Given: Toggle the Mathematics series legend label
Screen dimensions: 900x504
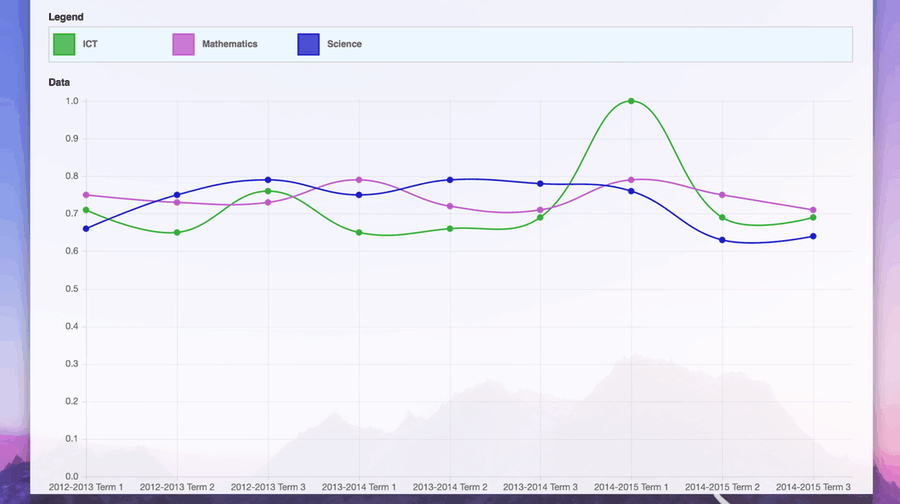Looking at the screenshot, I should 229,44.
